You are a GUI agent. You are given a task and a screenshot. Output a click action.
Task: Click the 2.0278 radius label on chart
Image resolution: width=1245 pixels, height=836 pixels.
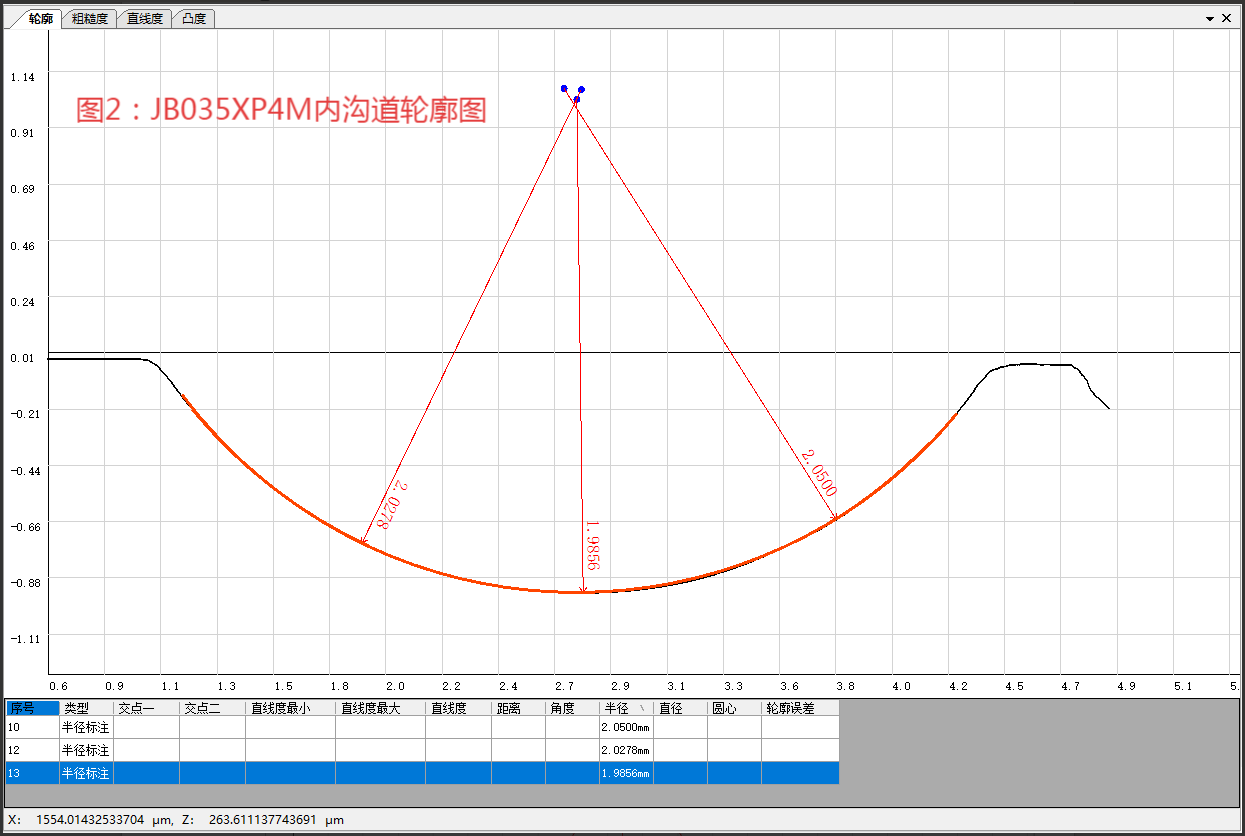[392, 505]
